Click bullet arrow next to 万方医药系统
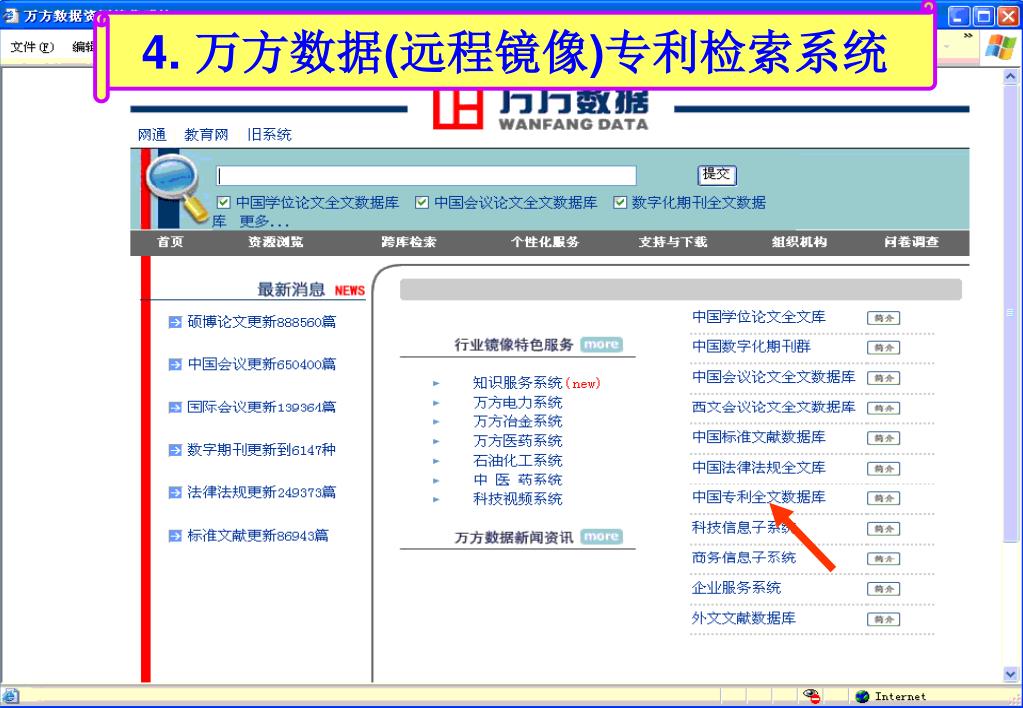The height and width of the screenshot is (708, 1023). [x=436, y=442]
